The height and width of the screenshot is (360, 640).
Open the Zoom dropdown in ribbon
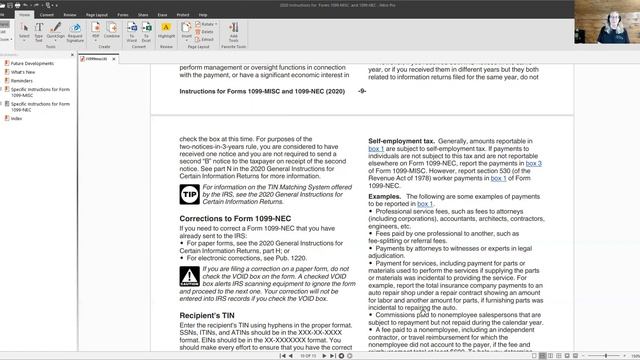tap(11, 39)
